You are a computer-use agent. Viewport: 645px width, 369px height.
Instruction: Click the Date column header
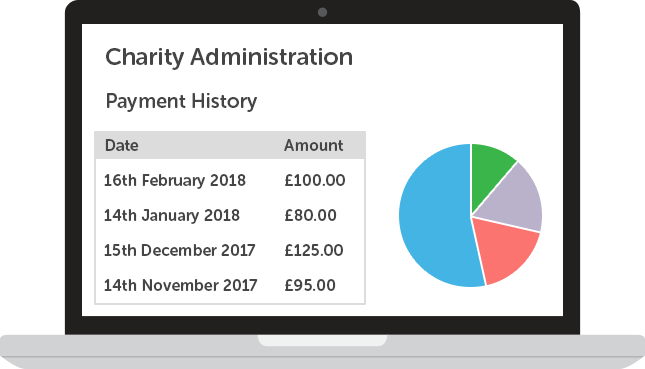(x=121, y=146)
